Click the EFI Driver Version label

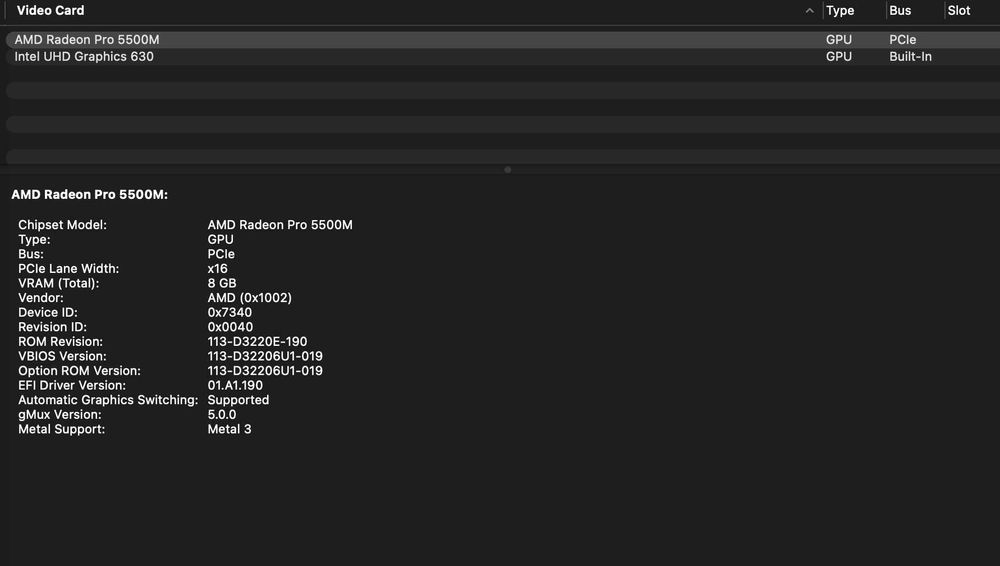pos(72,386)
